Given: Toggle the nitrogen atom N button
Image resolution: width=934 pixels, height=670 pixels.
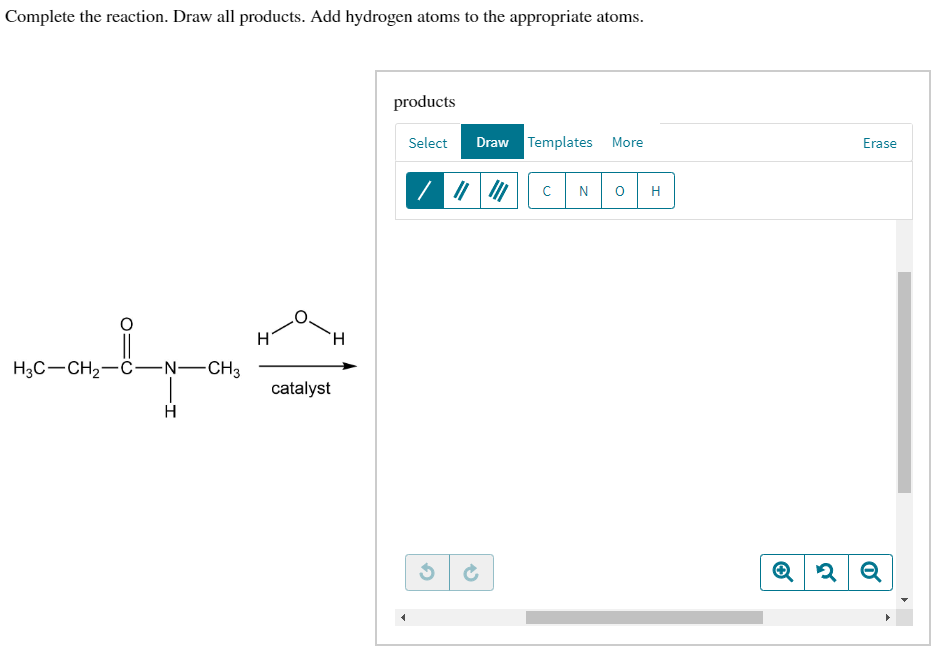Looking at the screenshot, I should 583,190.
